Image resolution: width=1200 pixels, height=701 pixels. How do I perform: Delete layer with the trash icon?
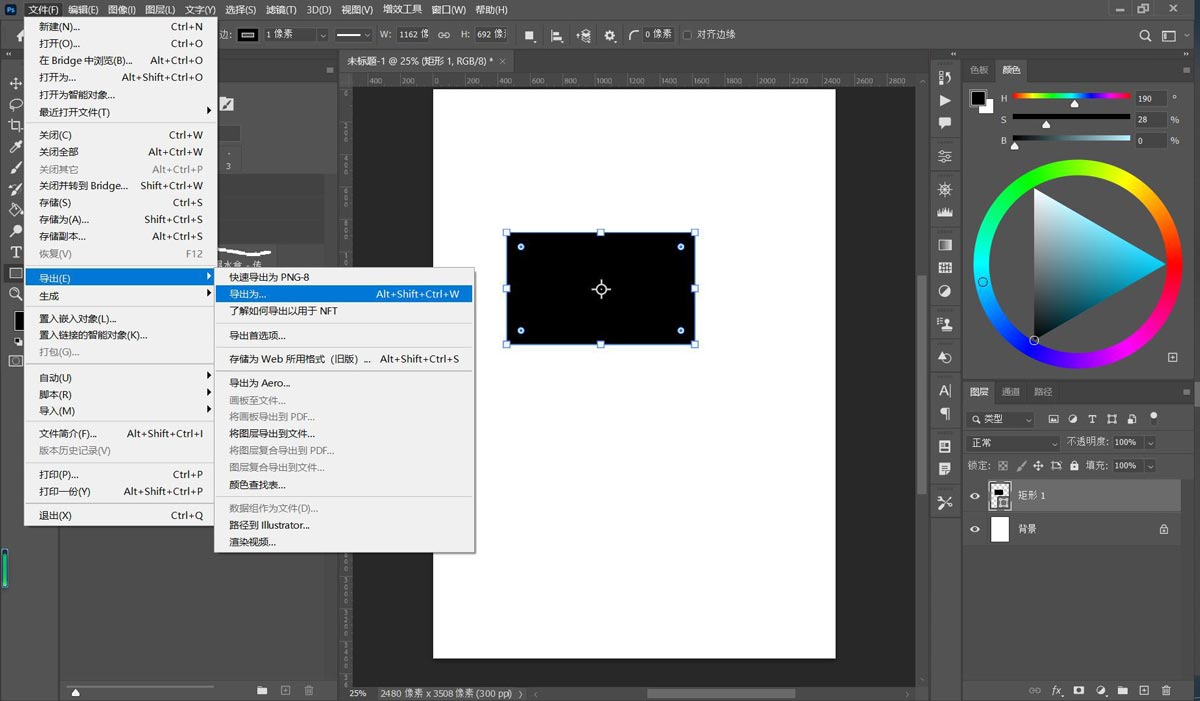click(x=1166, y=690)
